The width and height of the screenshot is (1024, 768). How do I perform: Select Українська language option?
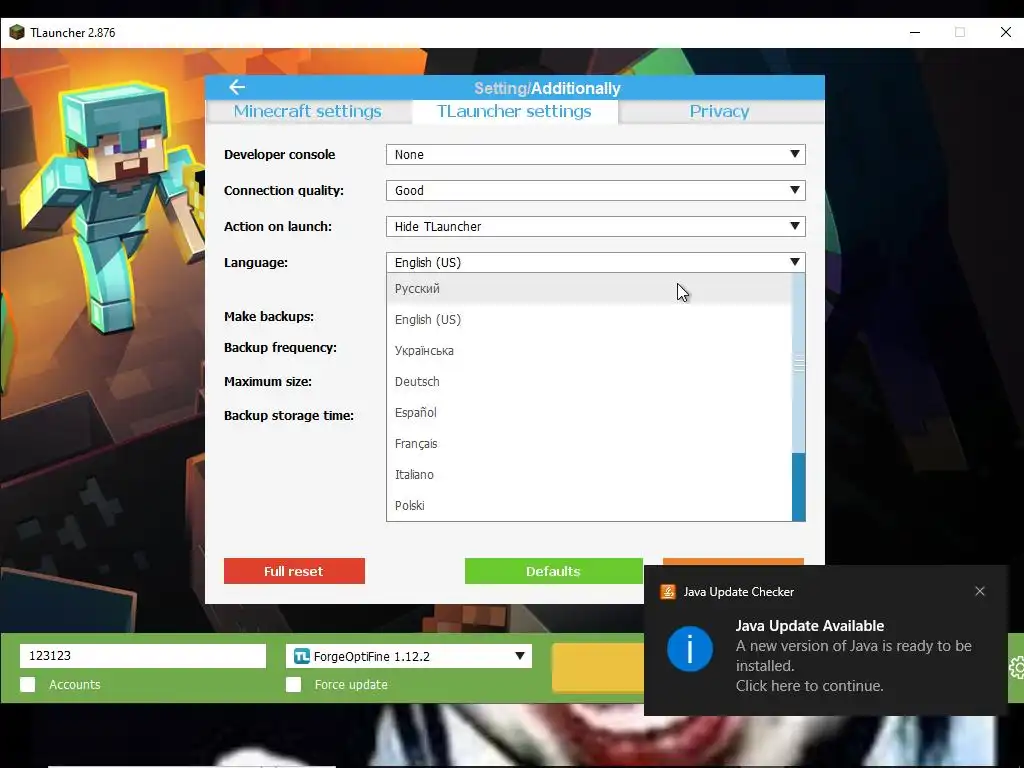589,351
